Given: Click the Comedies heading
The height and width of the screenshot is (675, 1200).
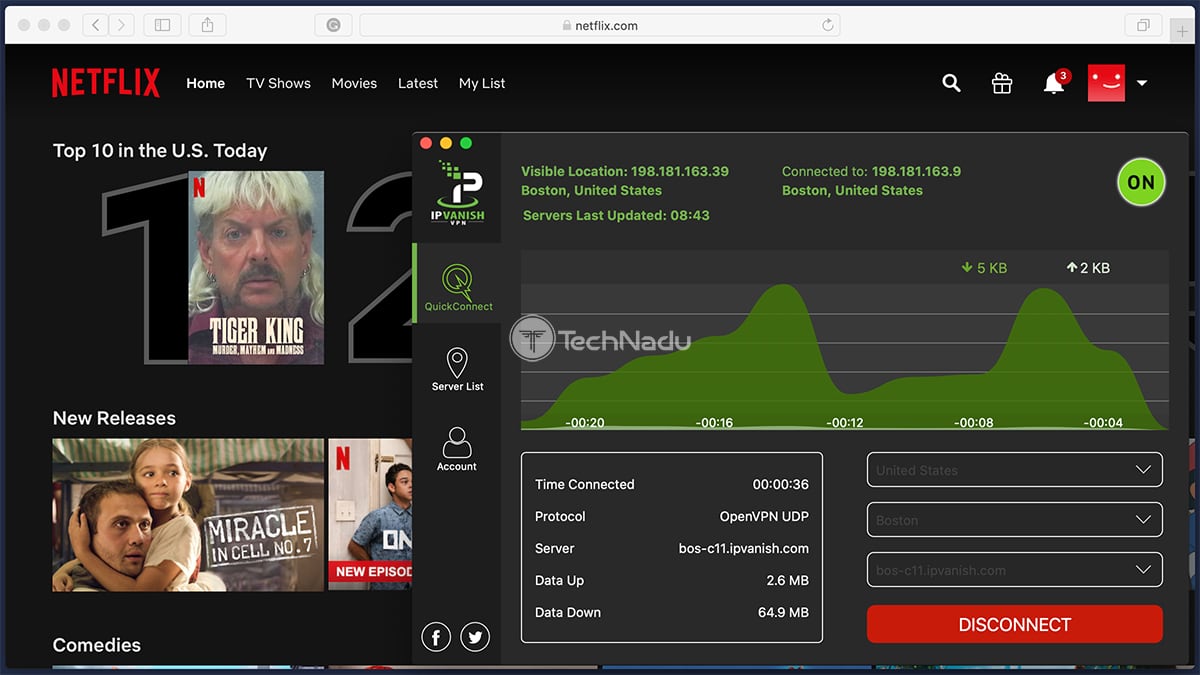Looking at the screenshot, I should pos(97,645).
